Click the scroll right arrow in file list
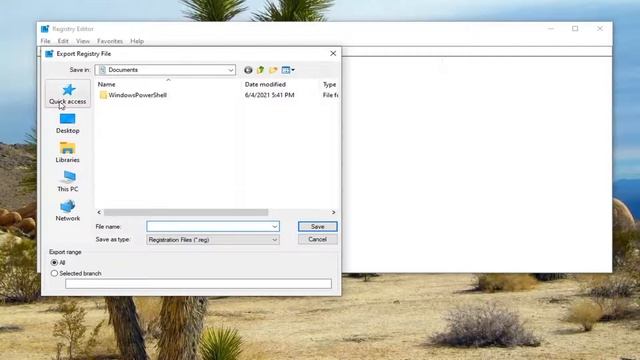This screenshot has height=360, width=640. [x=333, y=212]
